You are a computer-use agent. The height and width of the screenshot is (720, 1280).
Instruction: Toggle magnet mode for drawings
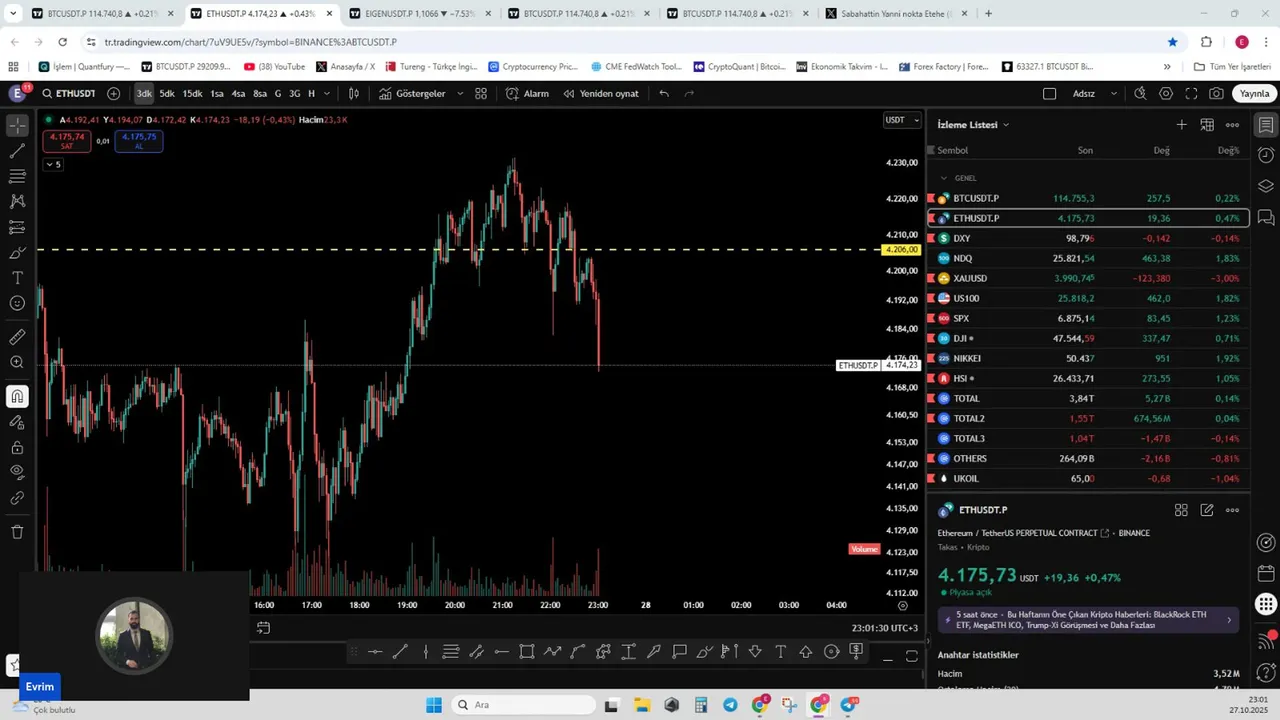pos(17,396)
